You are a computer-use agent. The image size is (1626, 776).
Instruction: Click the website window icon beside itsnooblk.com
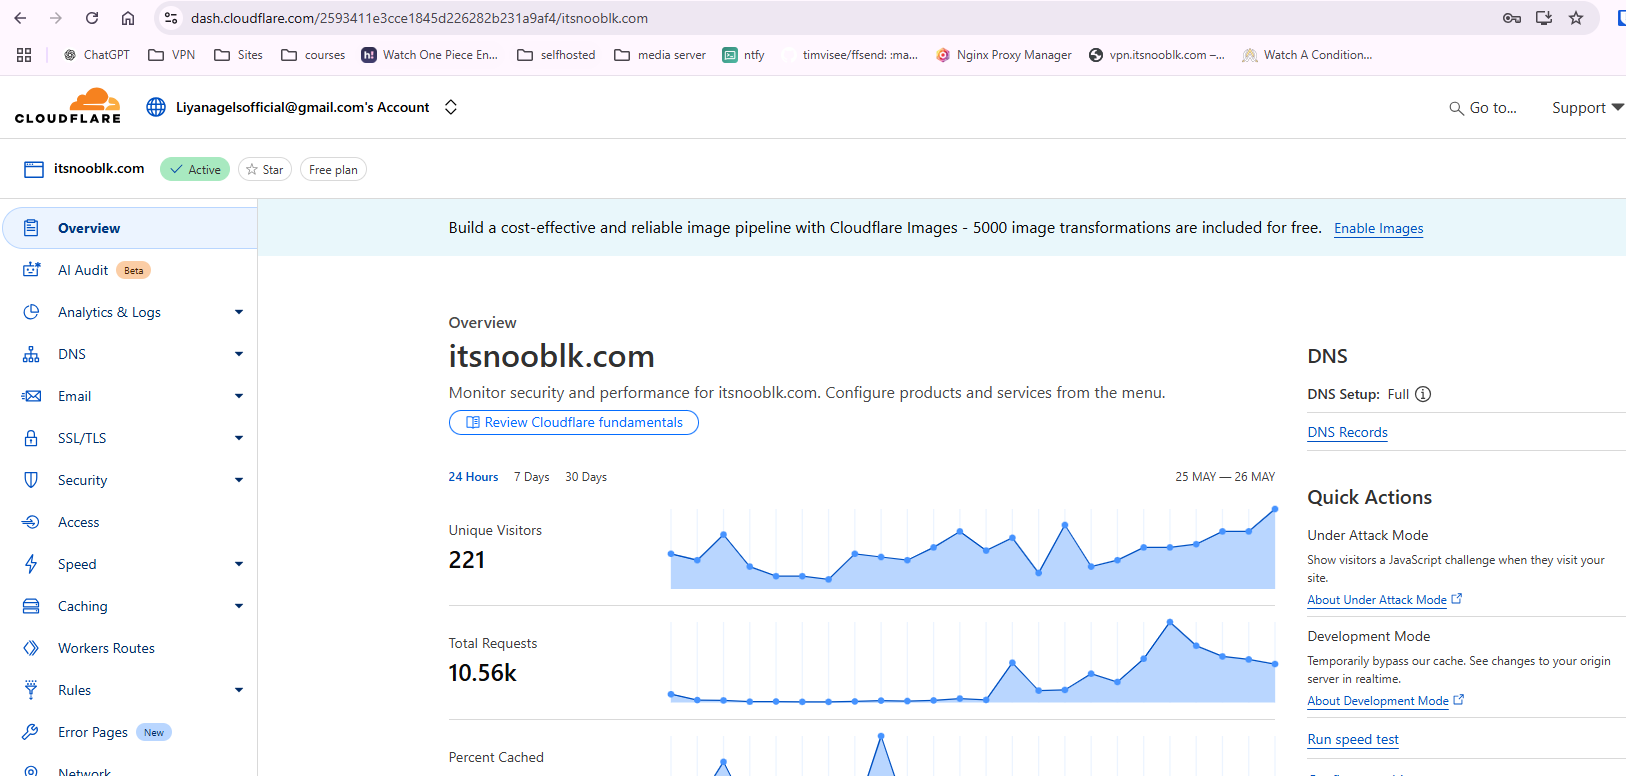[34, 169]
